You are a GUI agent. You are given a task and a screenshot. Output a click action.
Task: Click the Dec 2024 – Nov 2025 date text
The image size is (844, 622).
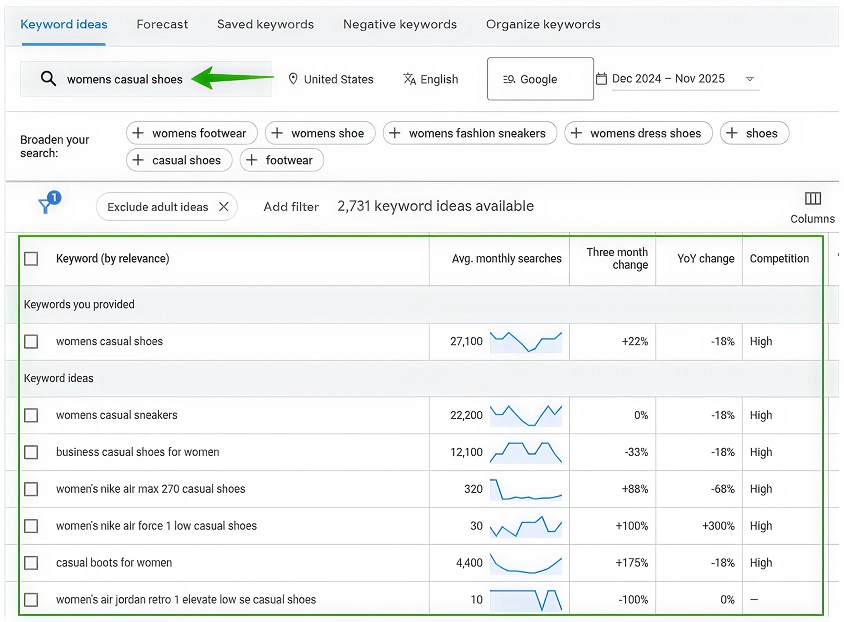(668, 79)
